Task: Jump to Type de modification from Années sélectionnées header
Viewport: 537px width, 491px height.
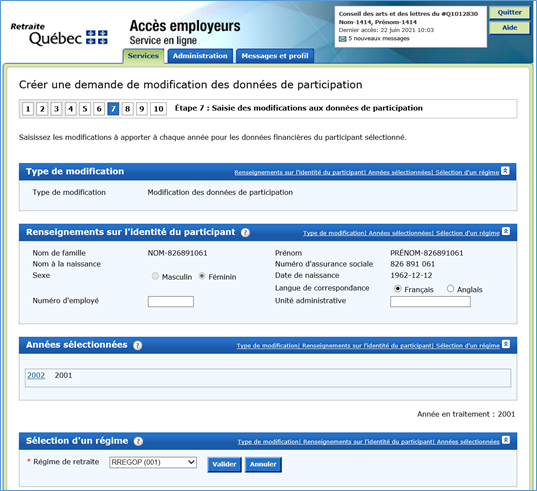Action: pyautogui.click(x=268, y=346)
